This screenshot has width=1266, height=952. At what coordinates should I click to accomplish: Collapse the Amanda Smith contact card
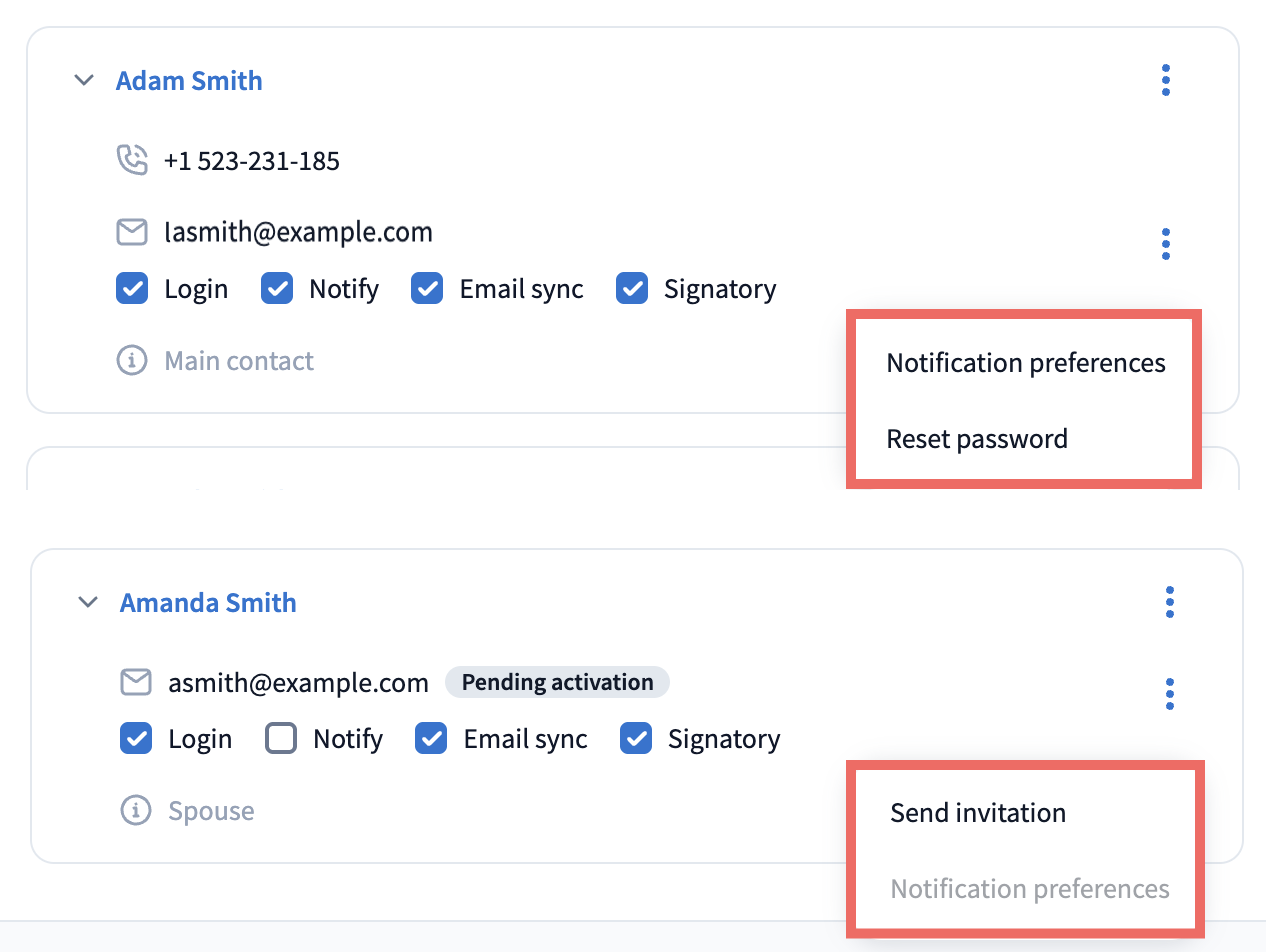coord(89,602)
